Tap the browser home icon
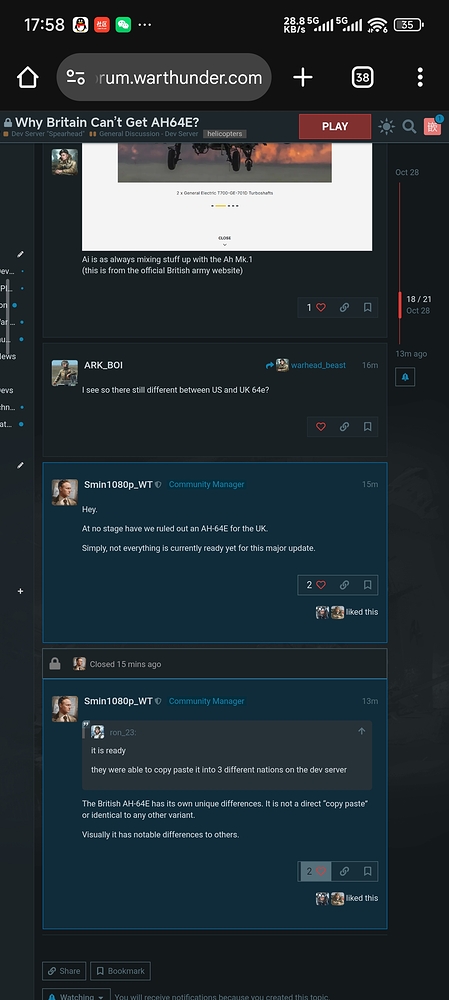Image resolution: width=449 pixels, height=1000 pixels. pyautogui.click(x=27, y=78)
